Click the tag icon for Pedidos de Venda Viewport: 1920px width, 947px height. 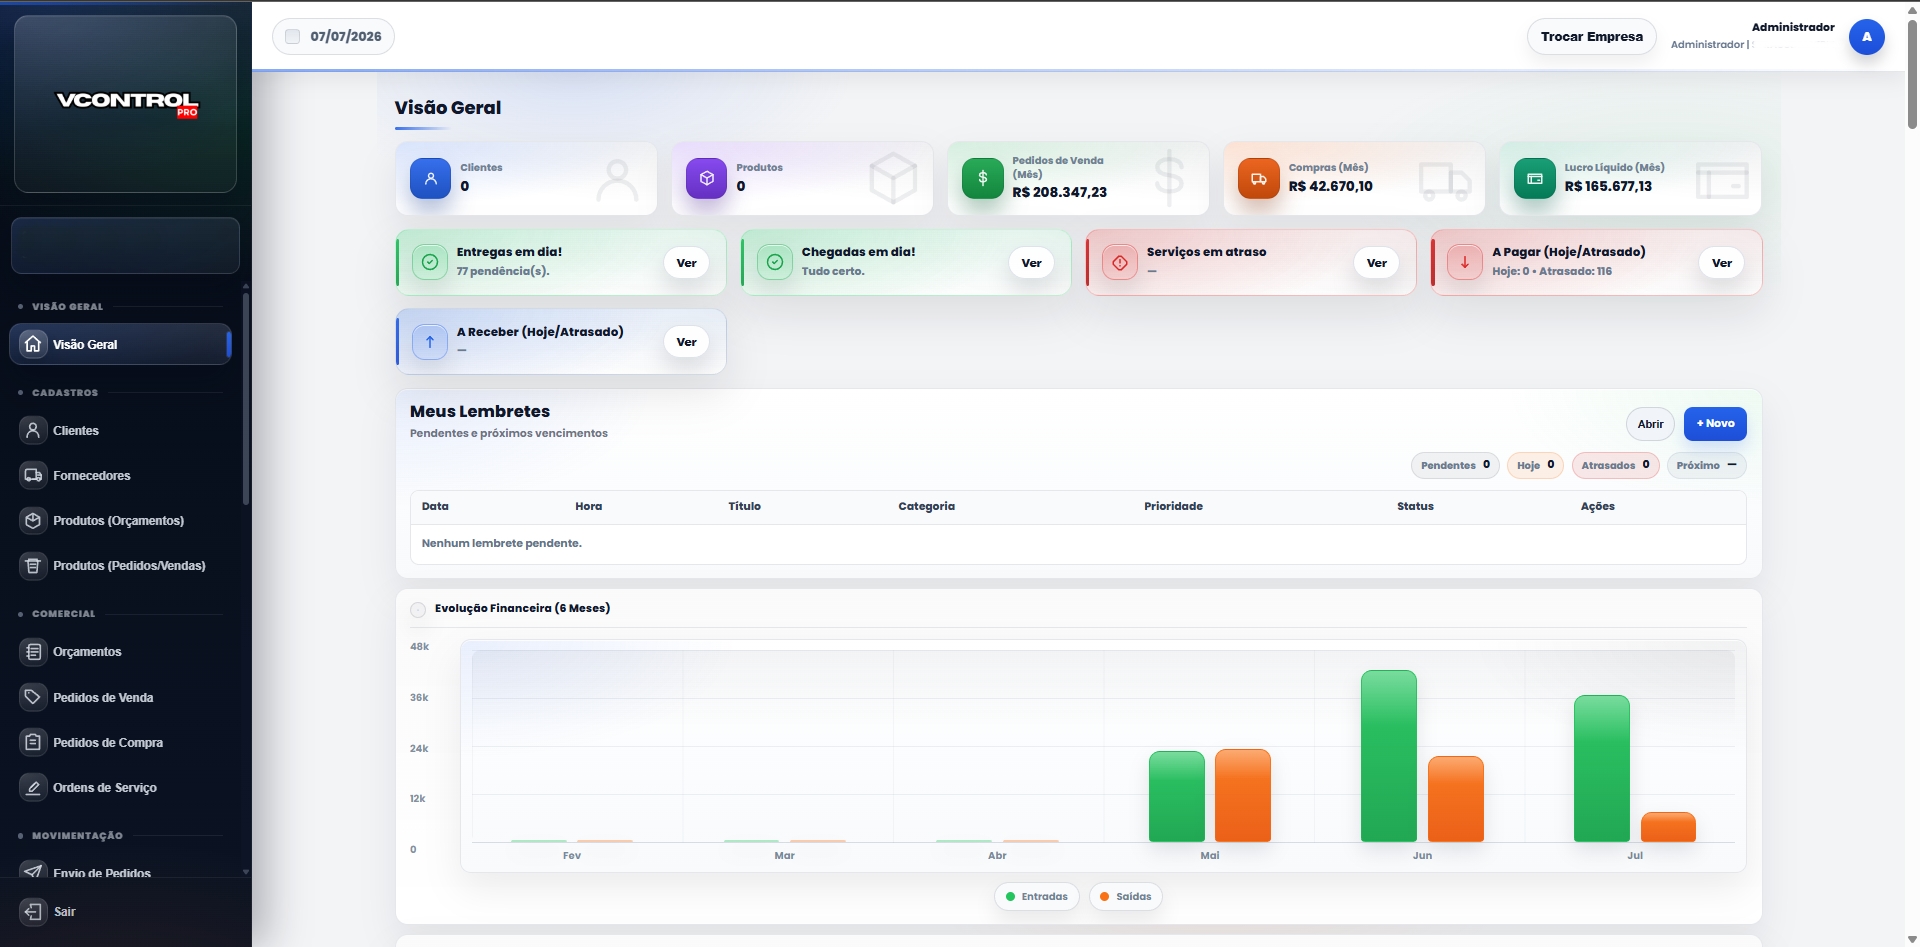(x=33, y=697)
